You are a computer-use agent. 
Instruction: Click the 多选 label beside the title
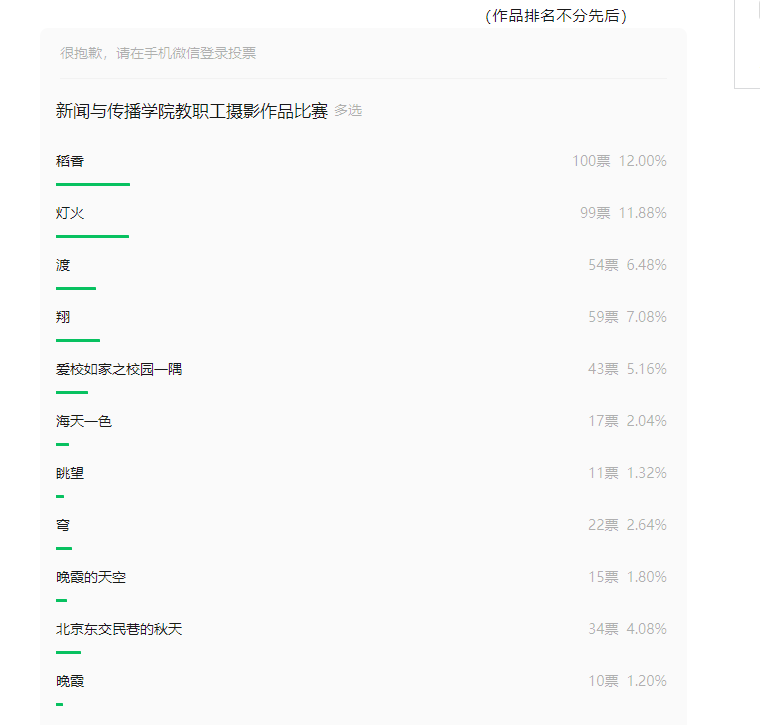[x=348, y=110]
